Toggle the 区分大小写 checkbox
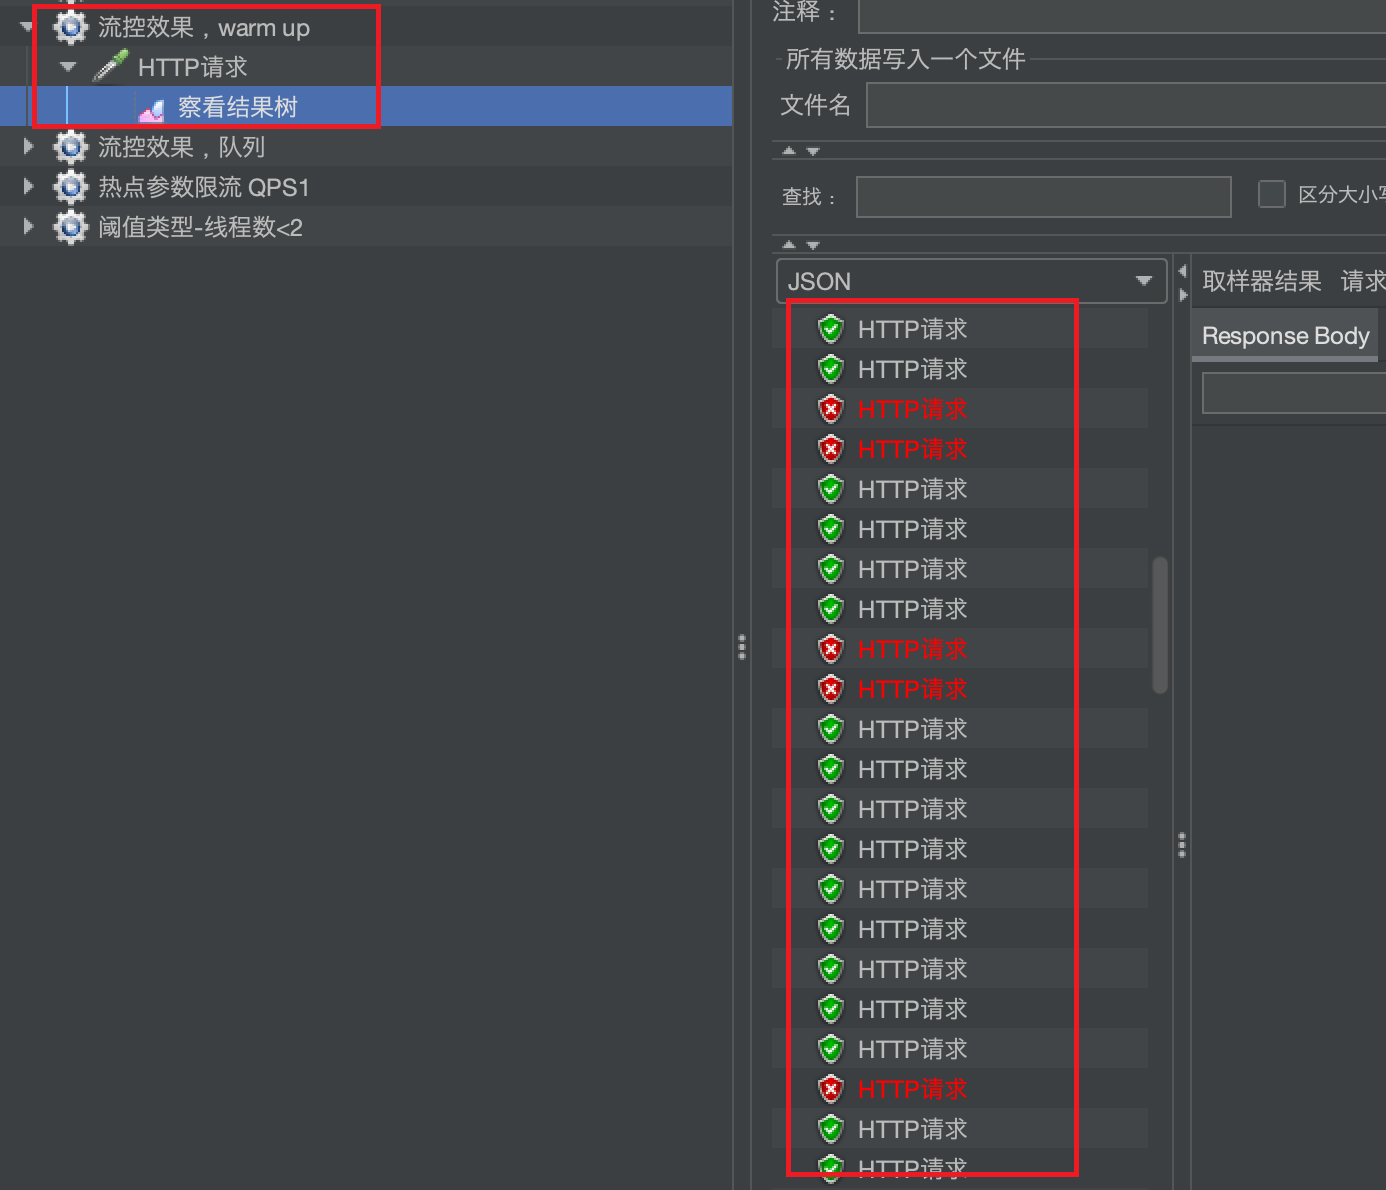 (x=1271, y=194)
